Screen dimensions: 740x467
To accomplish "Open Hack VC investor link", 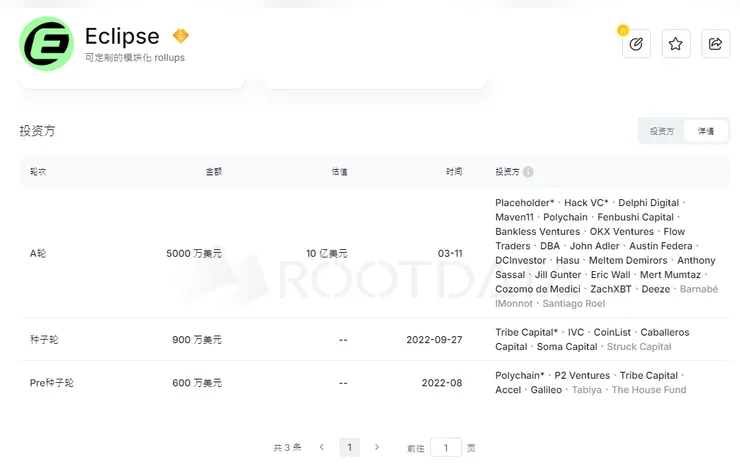I will [x=586, y=203].
